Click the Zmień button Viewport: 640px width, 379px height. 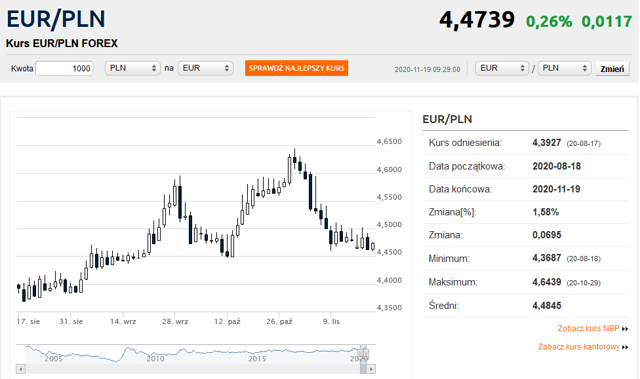click(612, 69)
